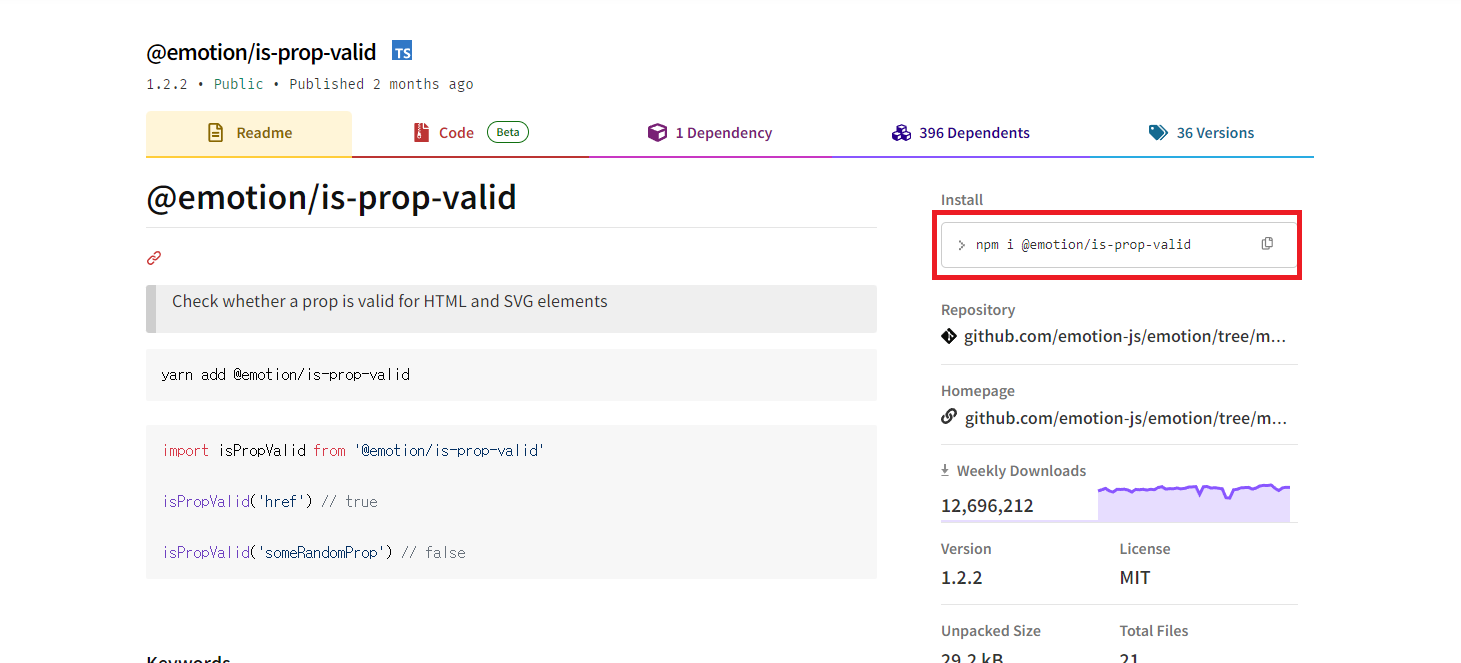Click the Beta badge
This screenshot has width=1461, height=663.
(508, 132)
